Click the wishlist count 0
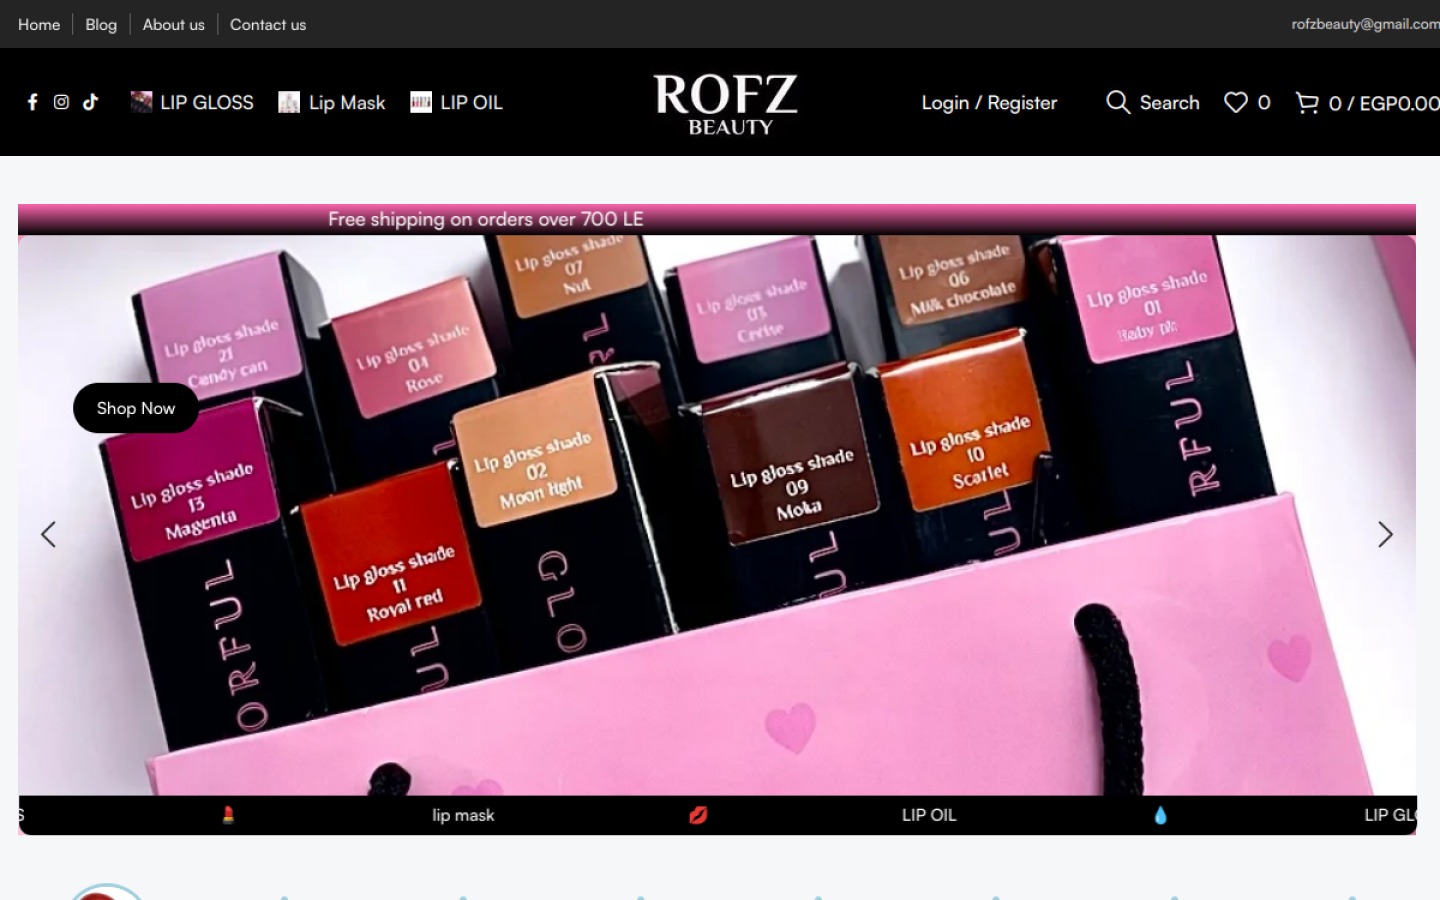 pyautogui.click(x=1264, y=102)
